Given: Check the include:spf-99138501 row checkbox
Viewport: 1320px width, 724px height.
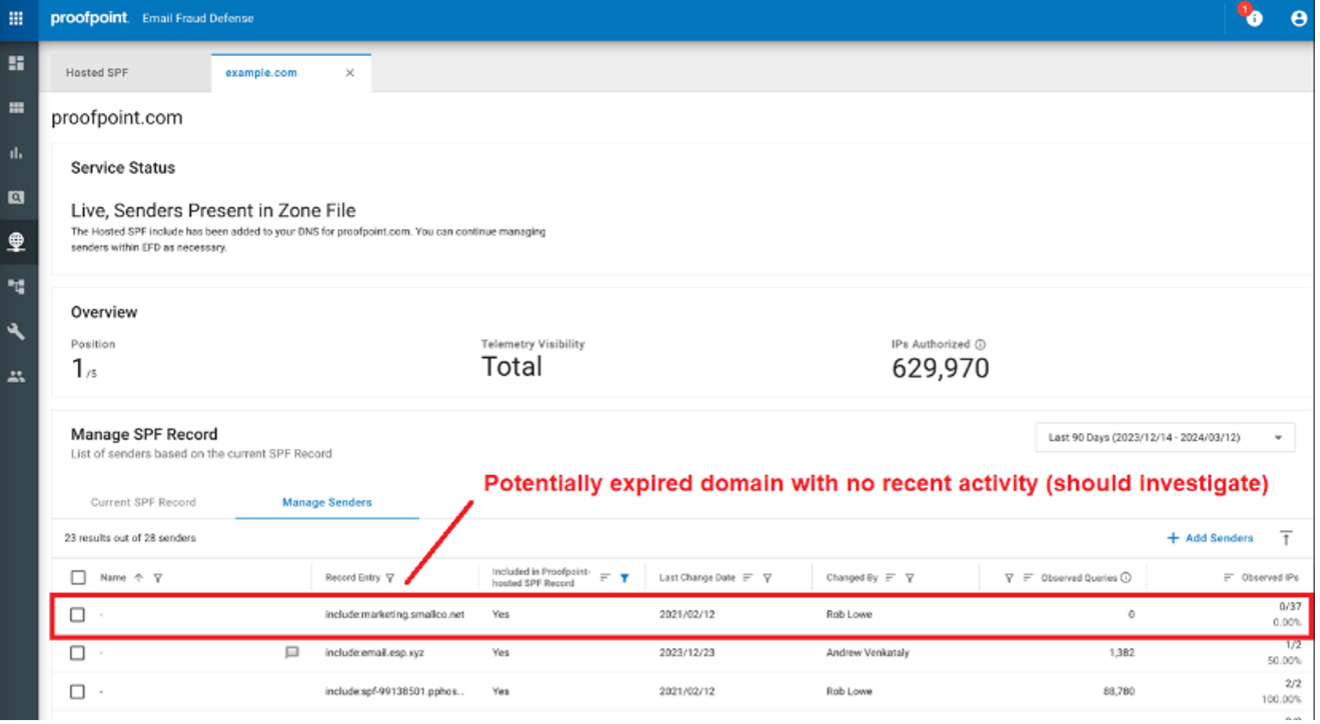Looking at the screenshot, I should click(78, 691).
